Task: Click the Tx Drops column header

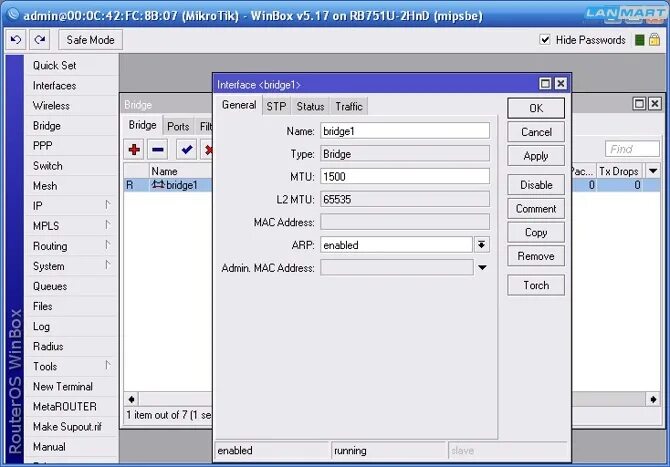Action: 620,171
